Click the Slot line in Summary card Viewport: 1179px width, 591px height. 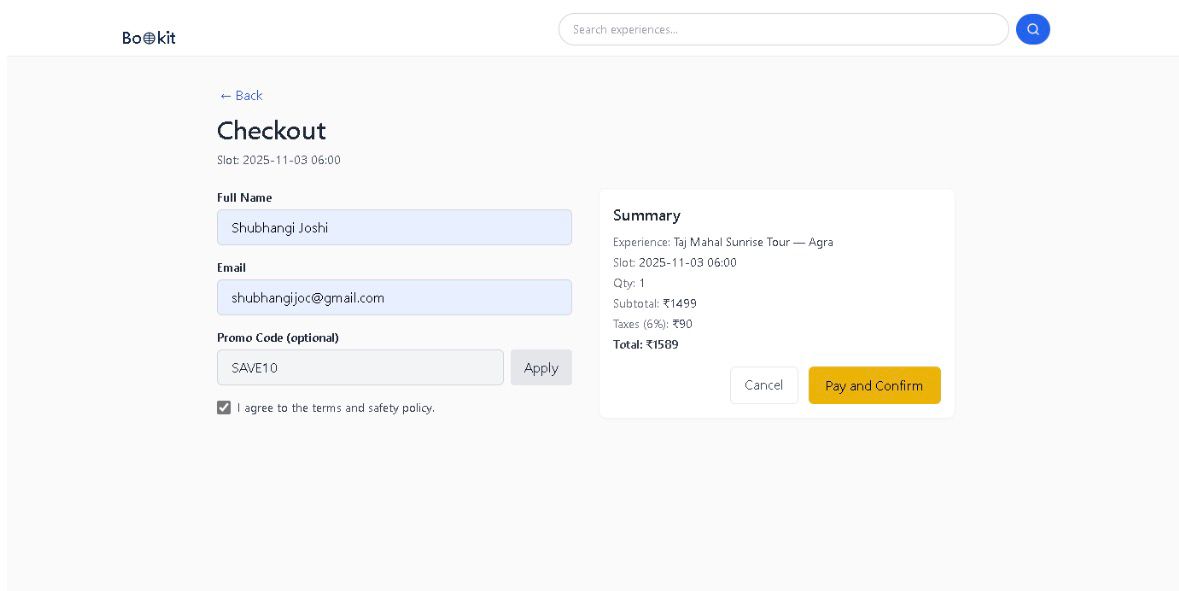[674, 262]
